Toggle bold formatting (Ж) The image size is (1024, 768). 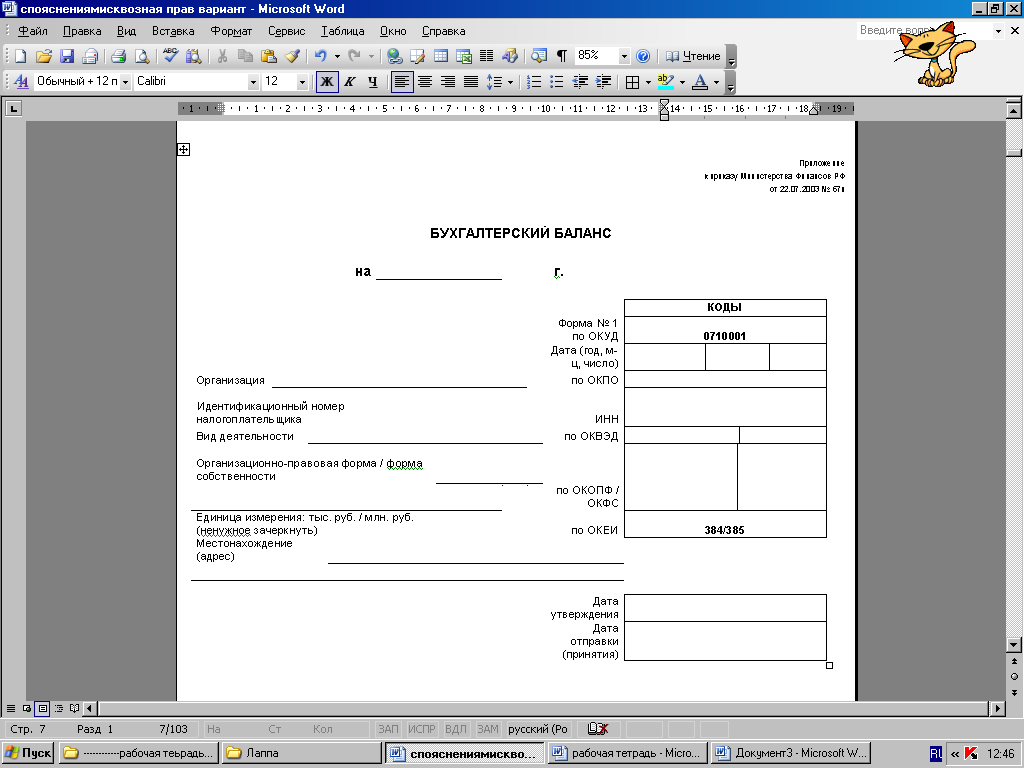327,82
